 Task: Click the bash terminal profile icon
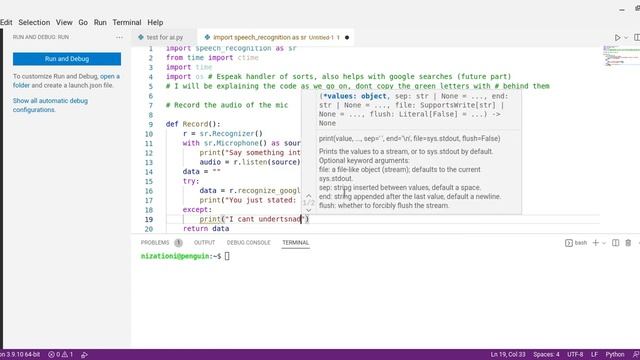point(569,243)
